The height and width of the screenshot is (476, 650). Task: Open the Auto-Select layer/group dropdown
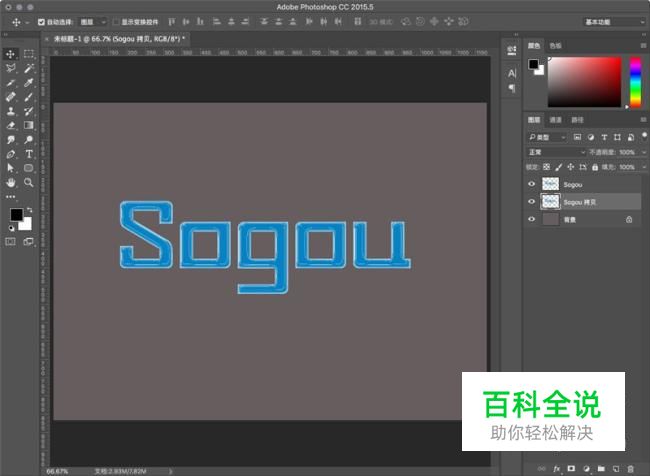point(93,22)
